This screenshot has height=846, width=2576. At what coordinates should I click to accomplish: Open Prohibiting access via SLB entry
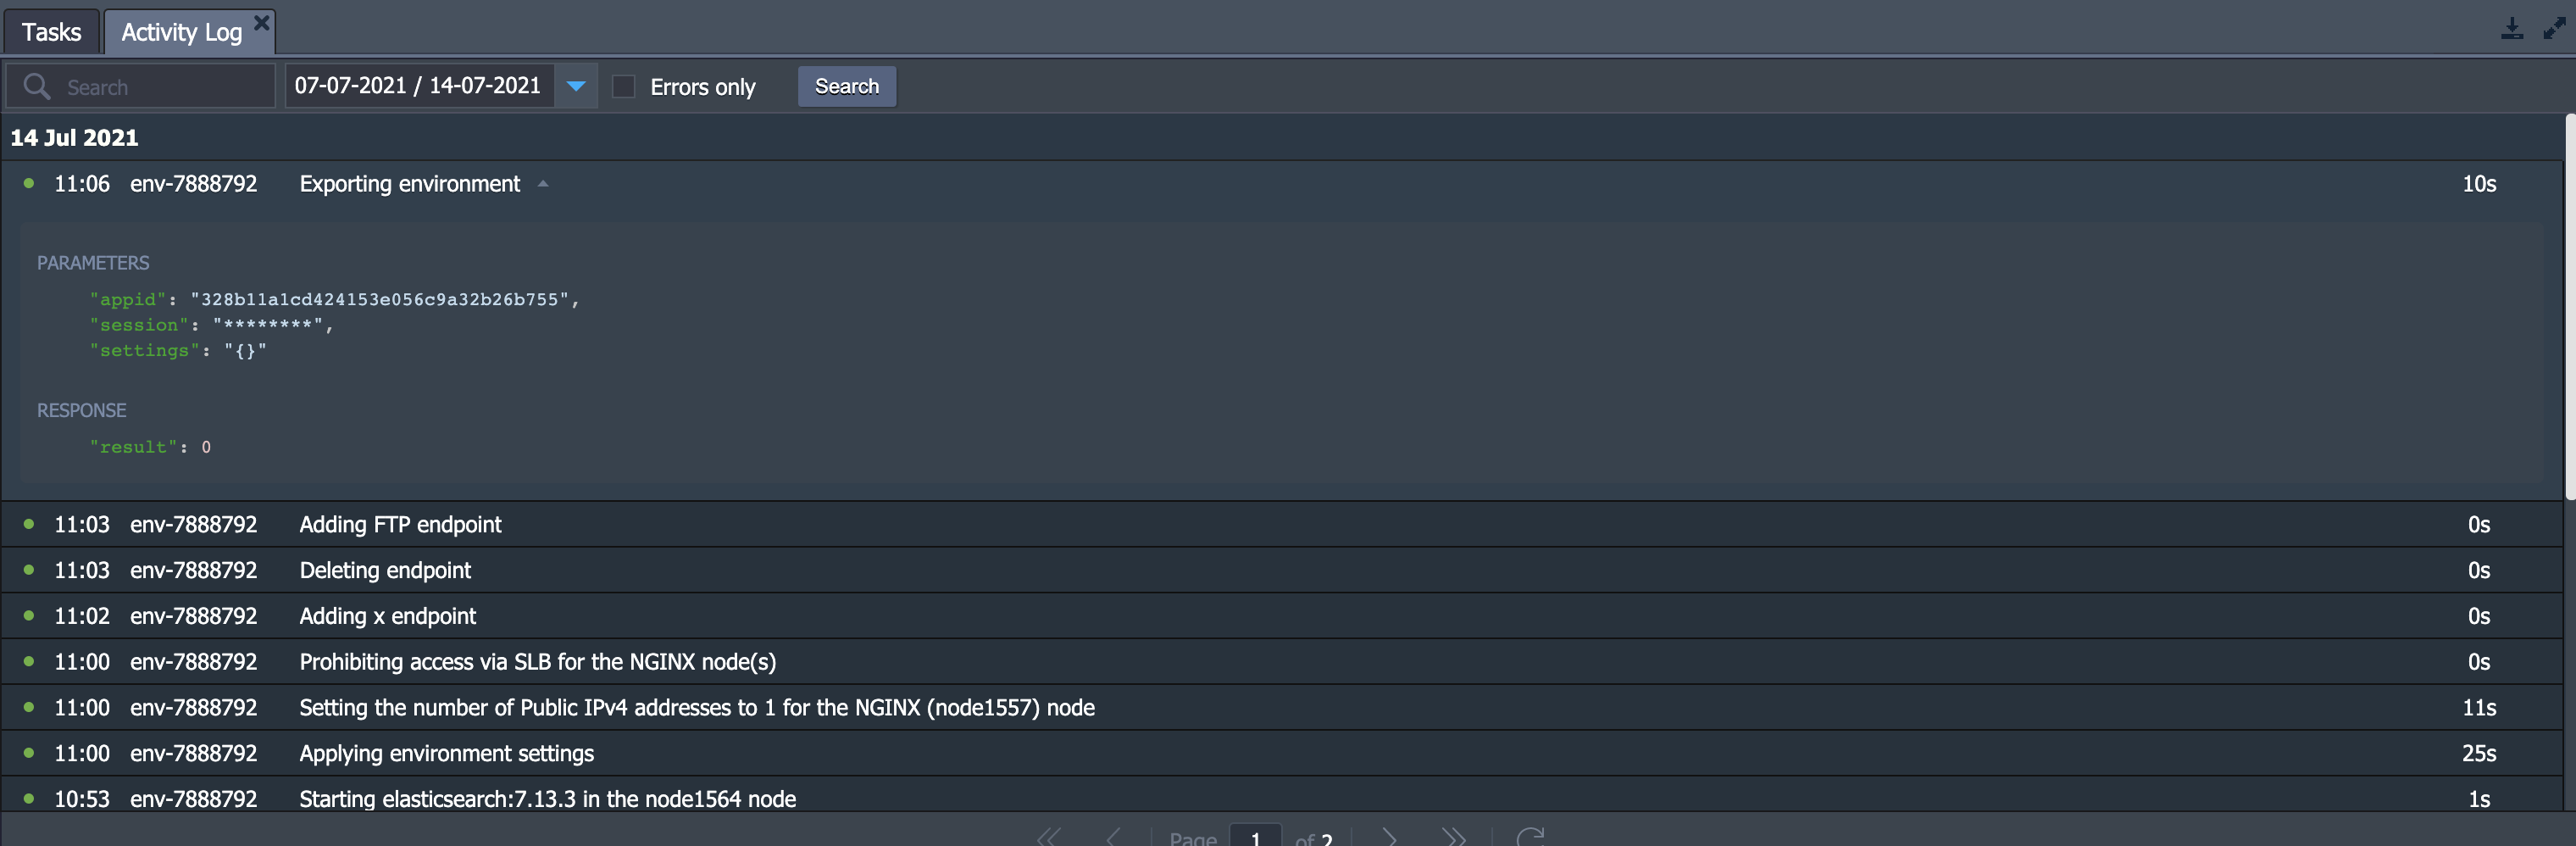(1280, 662)
